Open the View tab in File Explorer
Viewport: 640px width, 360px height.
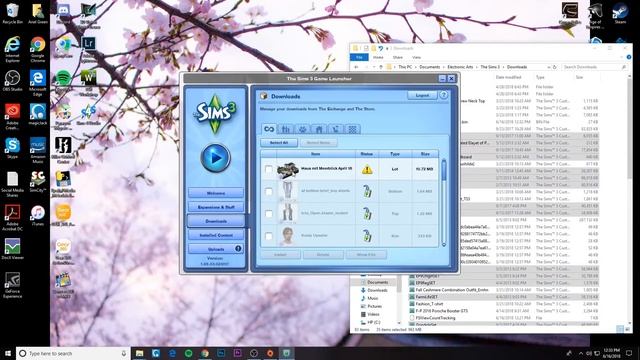pyautogui.click(x=416, y=57)
